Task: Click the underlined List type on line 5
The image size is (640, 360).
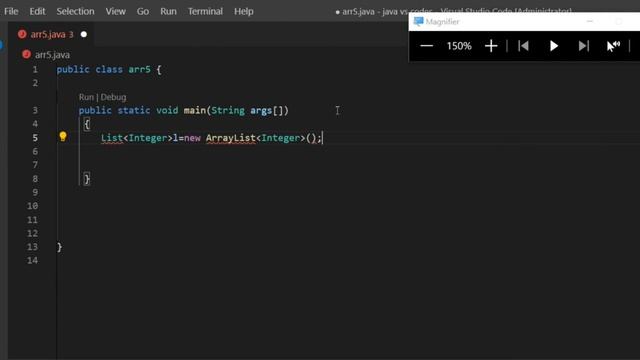Action: point(112,138)
